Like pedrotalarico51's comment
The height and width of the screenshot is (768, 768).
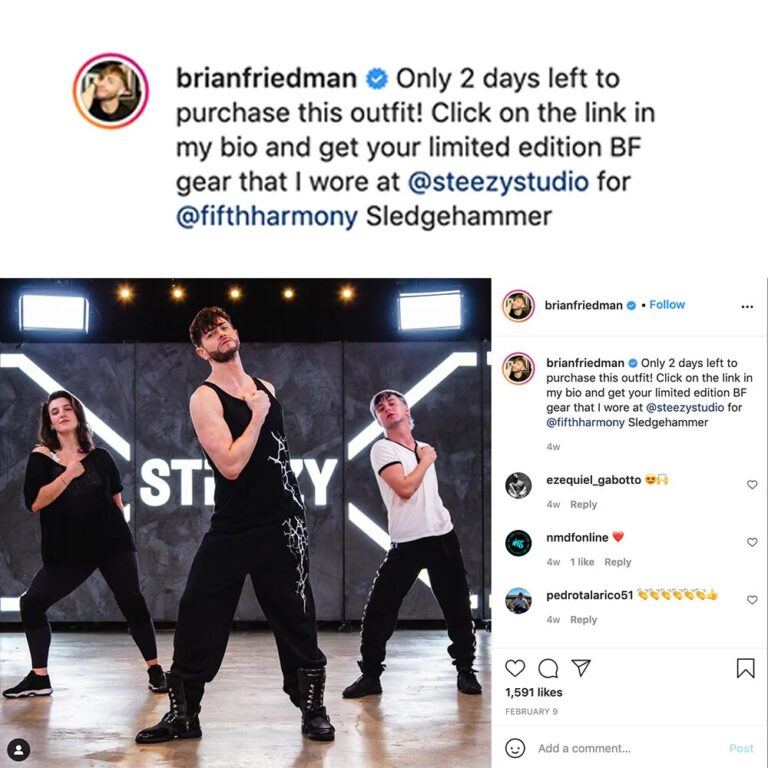click(752, 600)
